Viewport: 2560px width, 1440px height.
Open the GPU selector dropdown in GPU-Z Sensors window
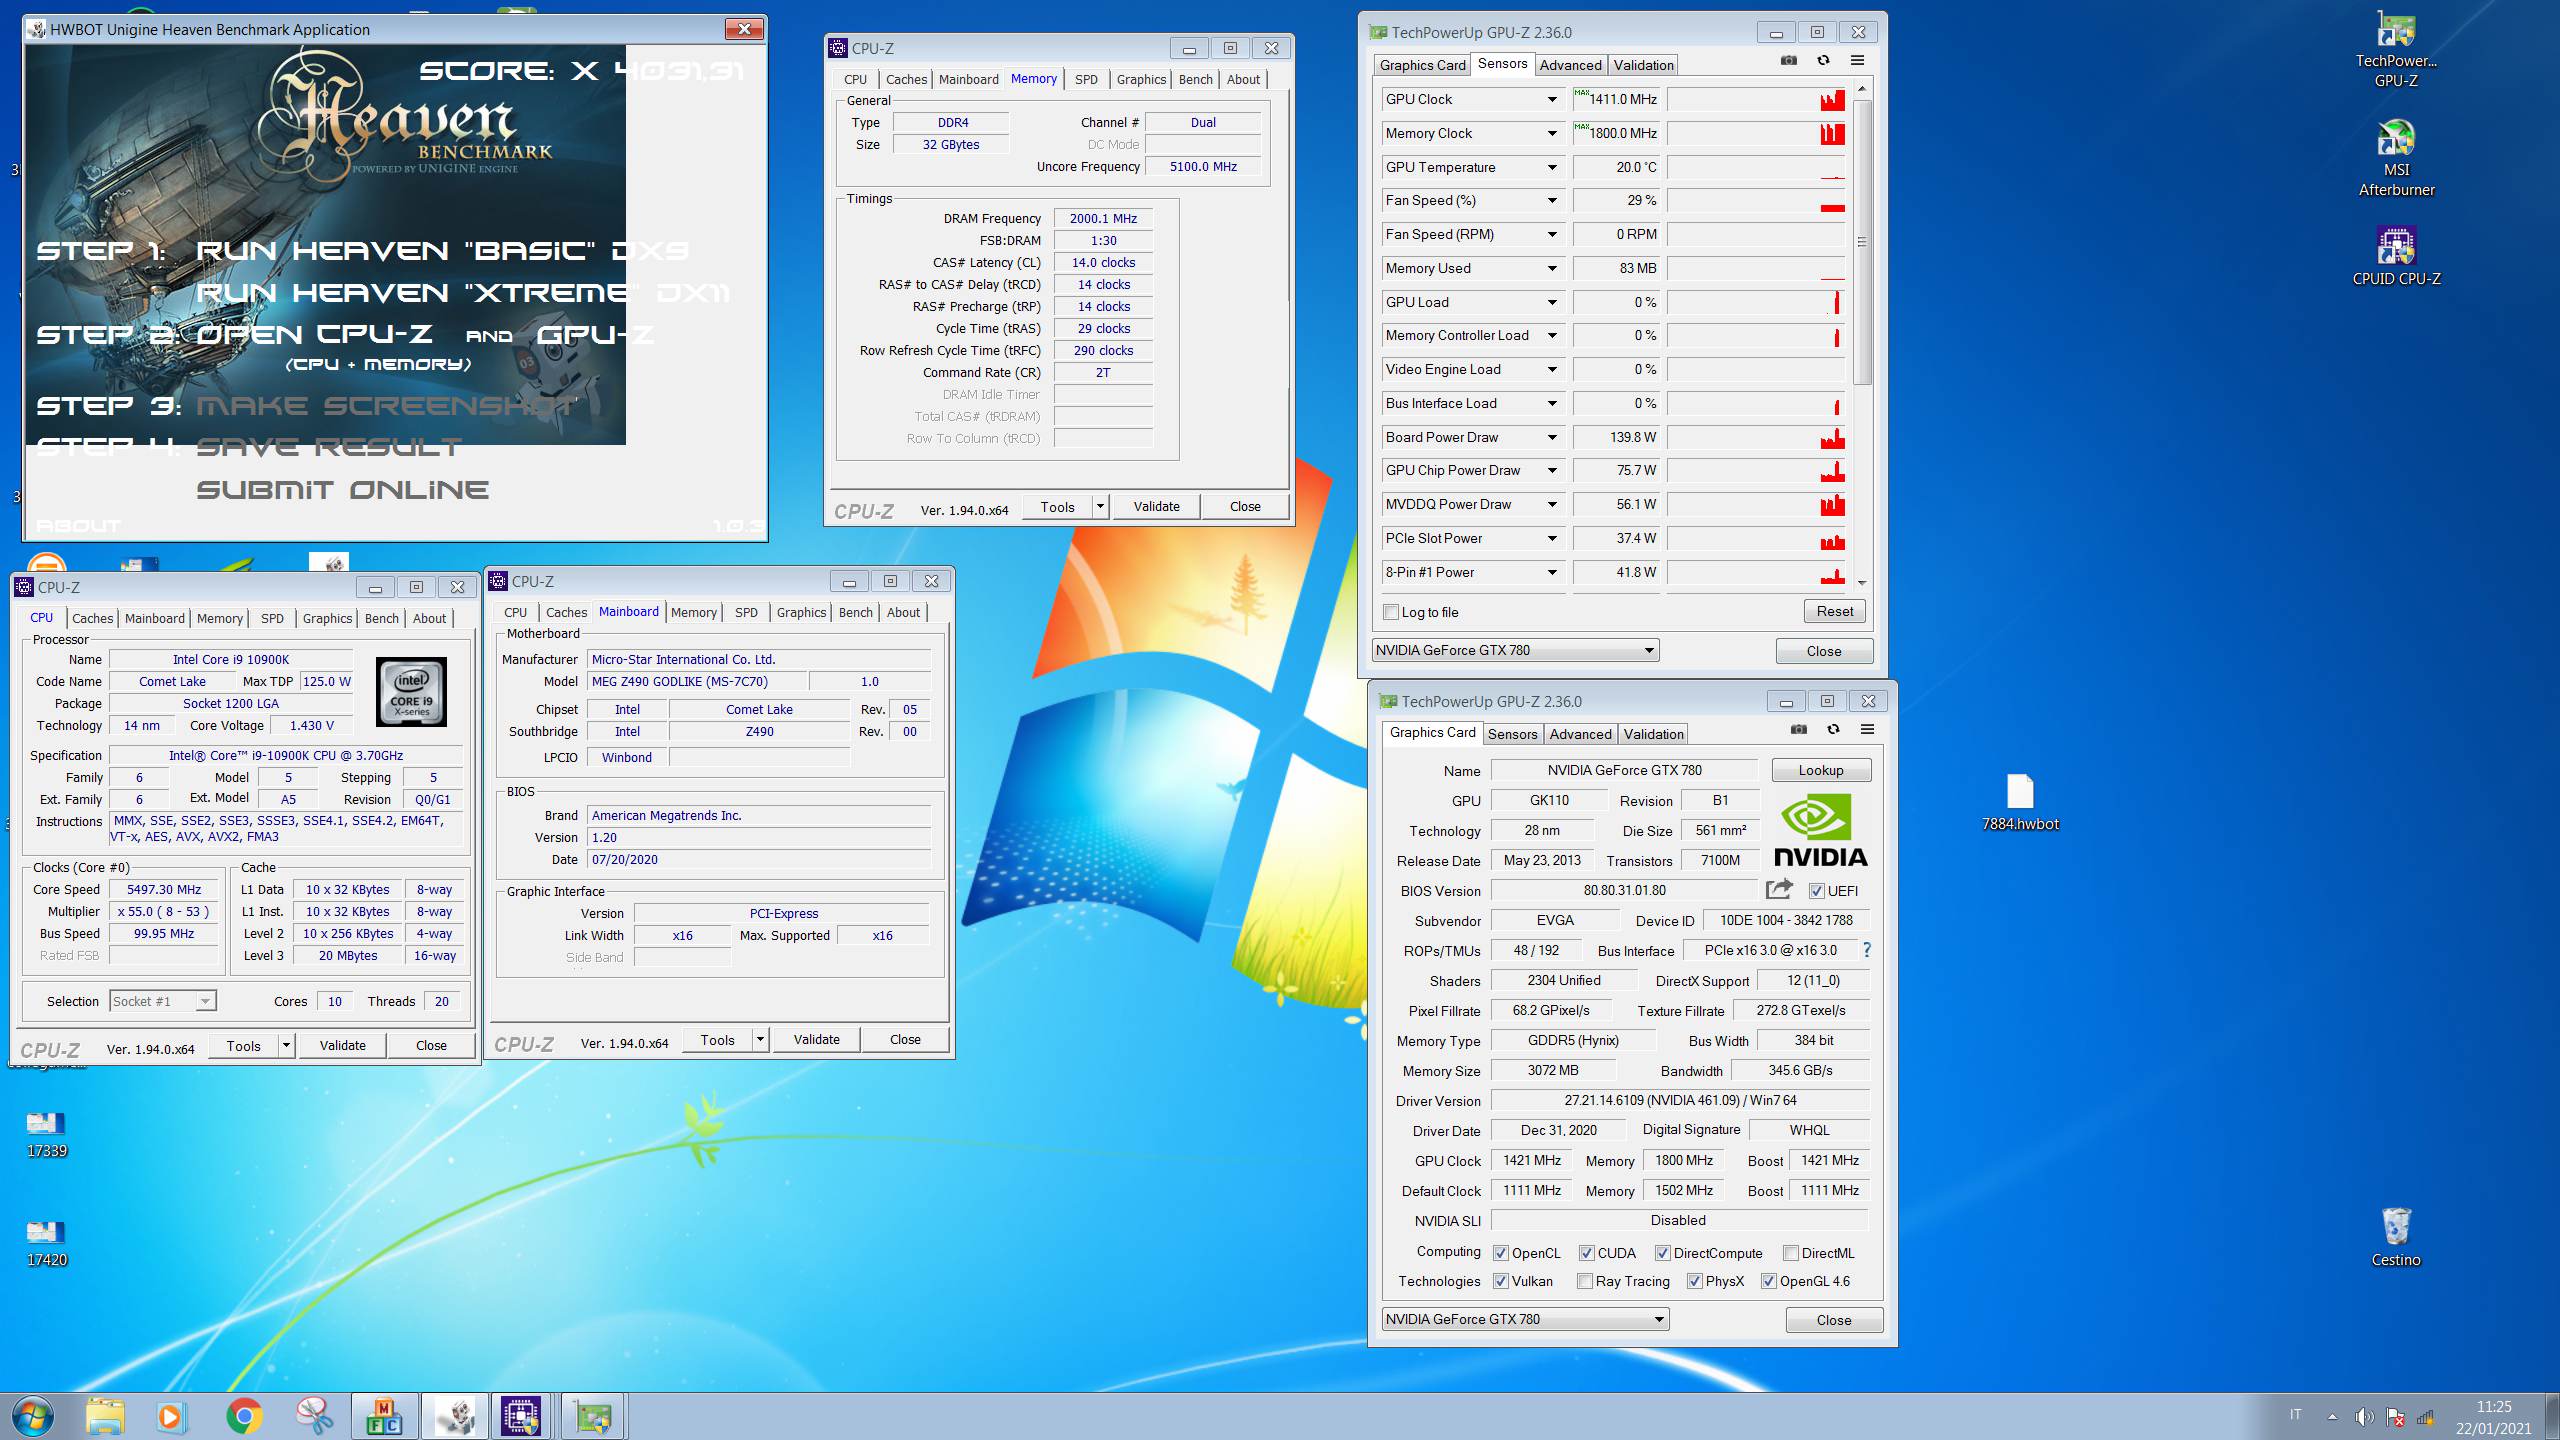(1515, 650)
